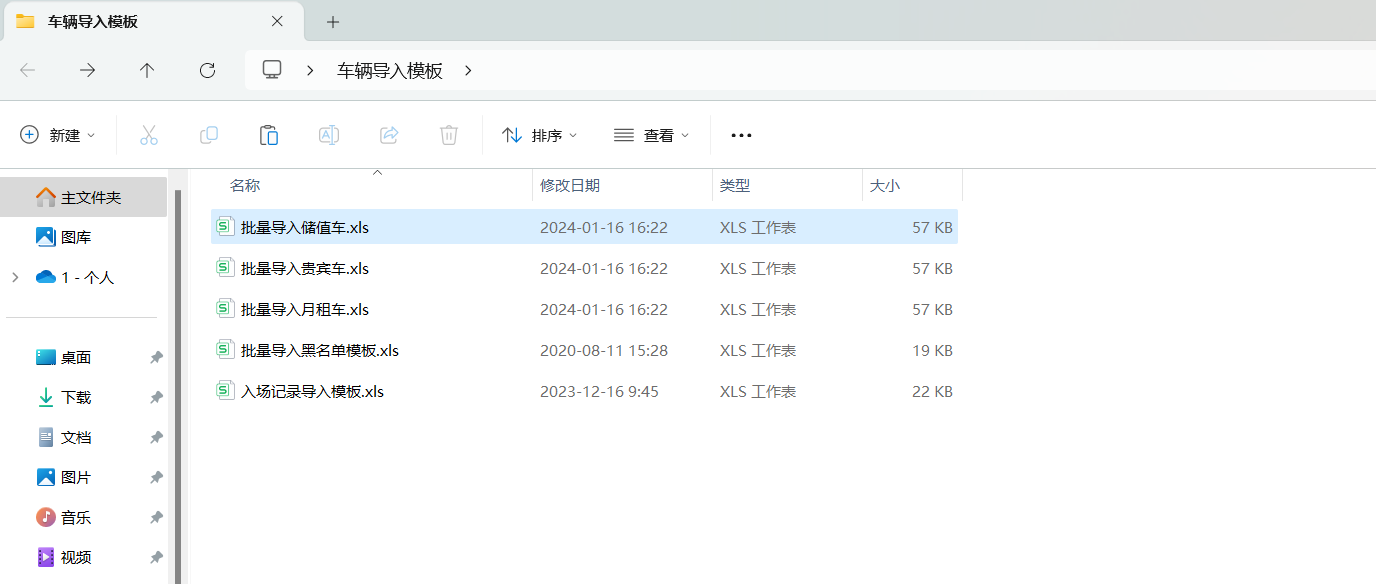Select file name 入场记录导入模板.xls
Image resolution: width=1376 pixels, height=584 pixels.
coord(313,392)
